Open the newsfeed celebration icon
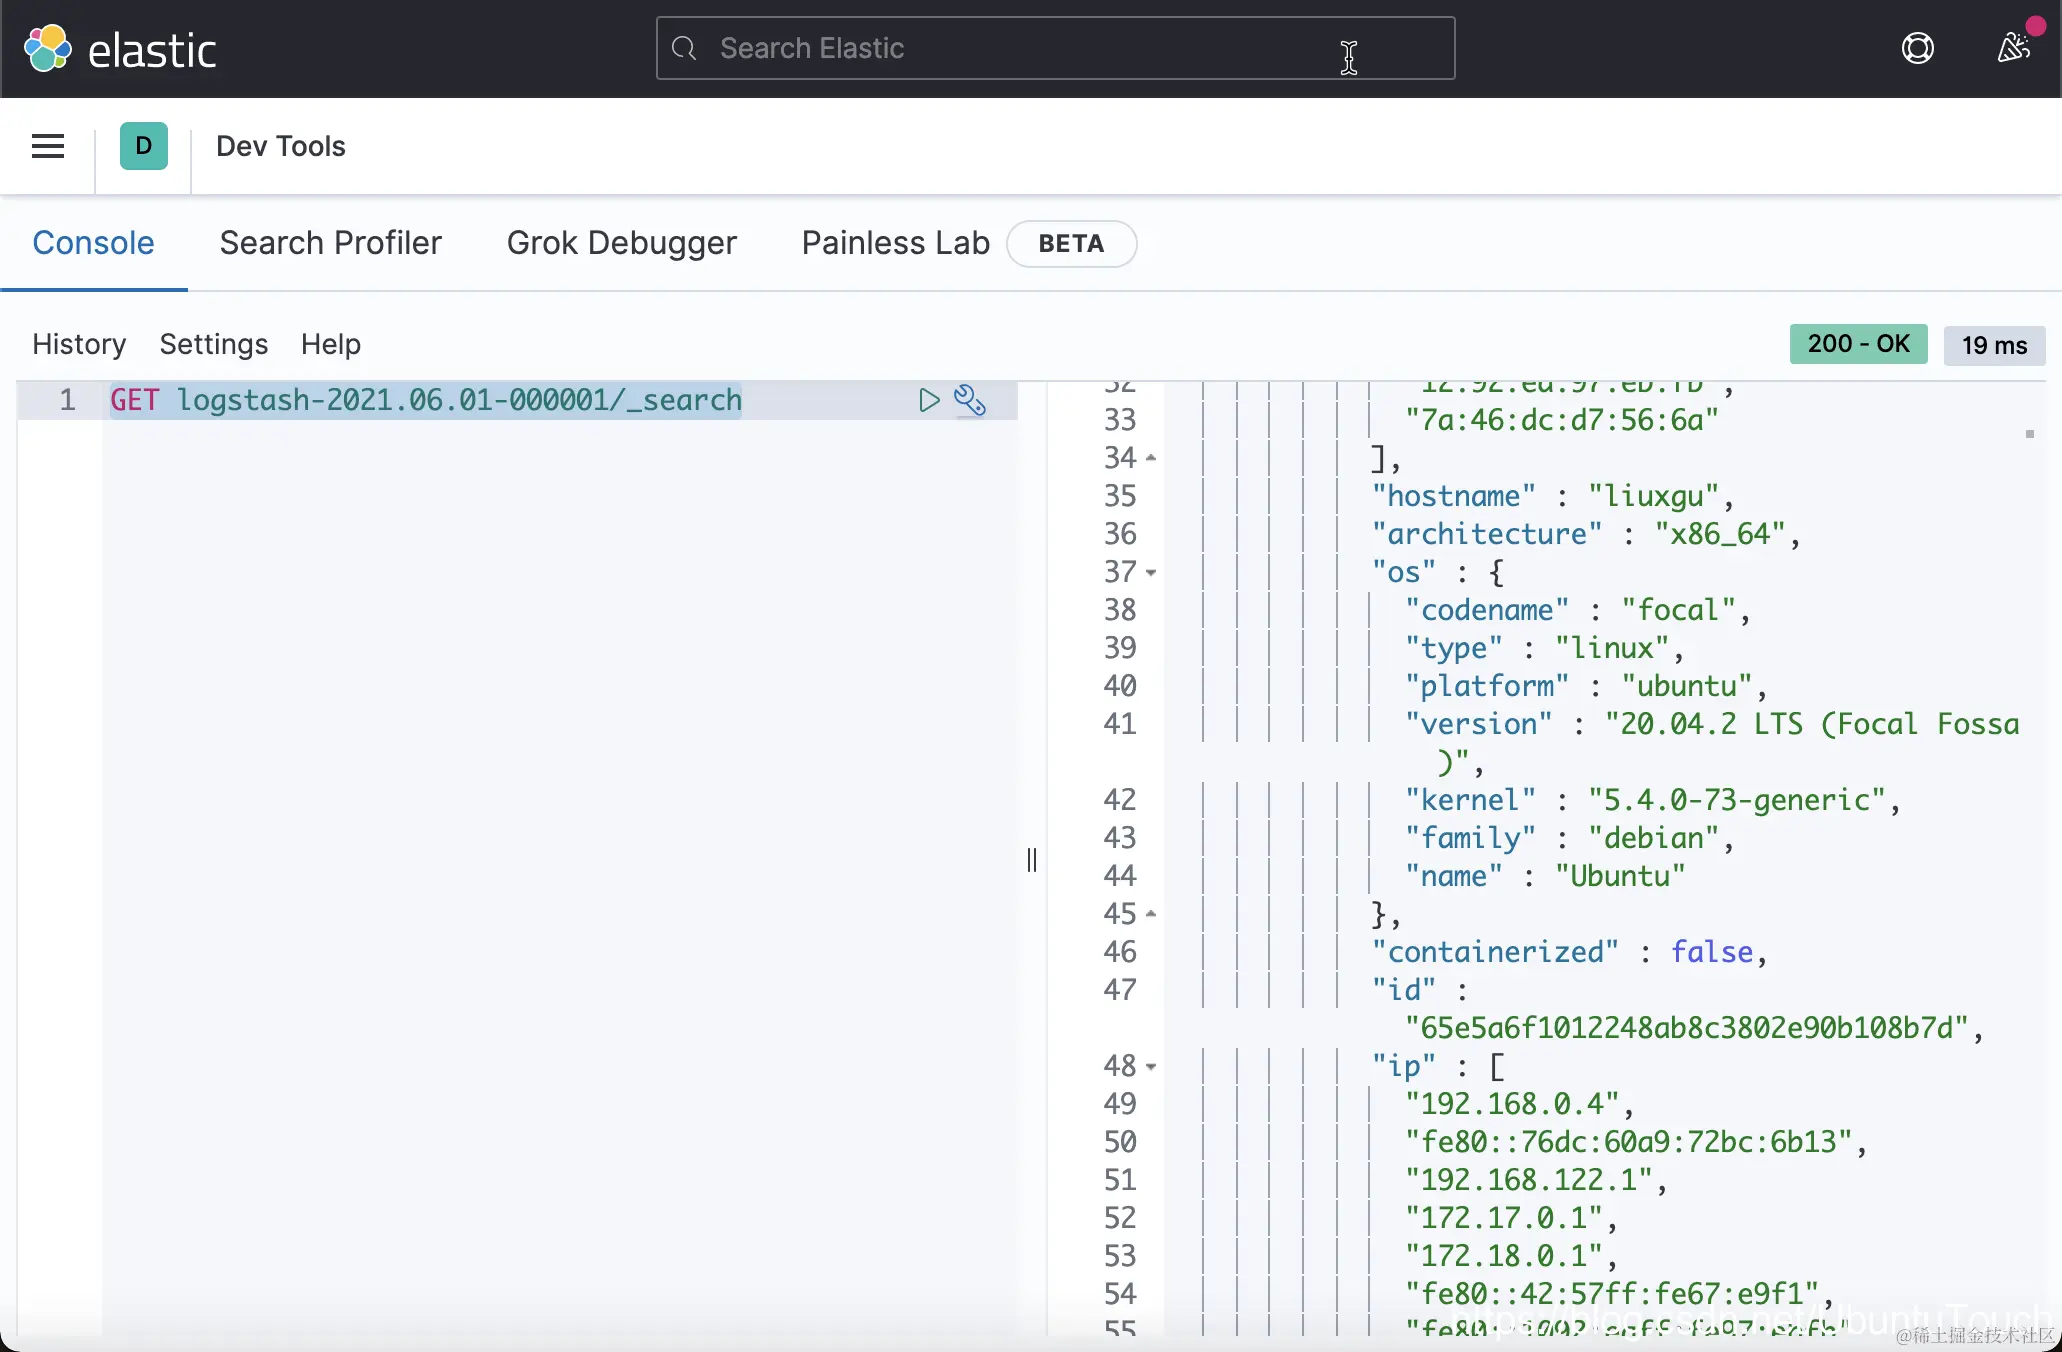 2013,48
